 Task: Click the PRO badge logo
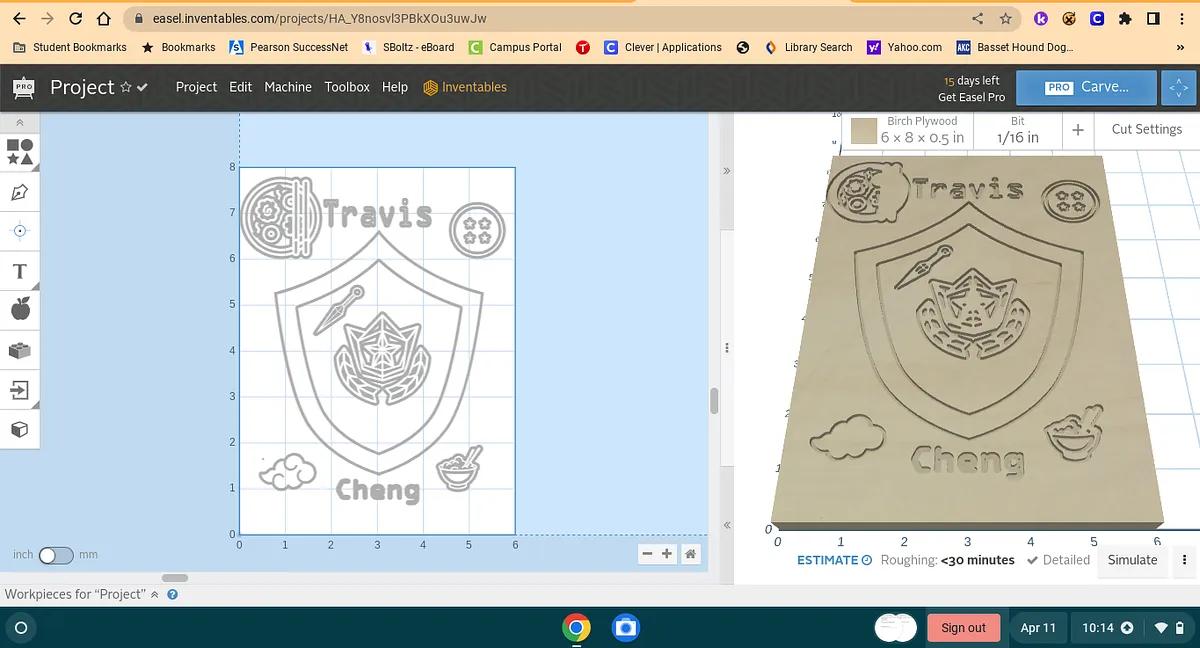click(x=24, y=88)
